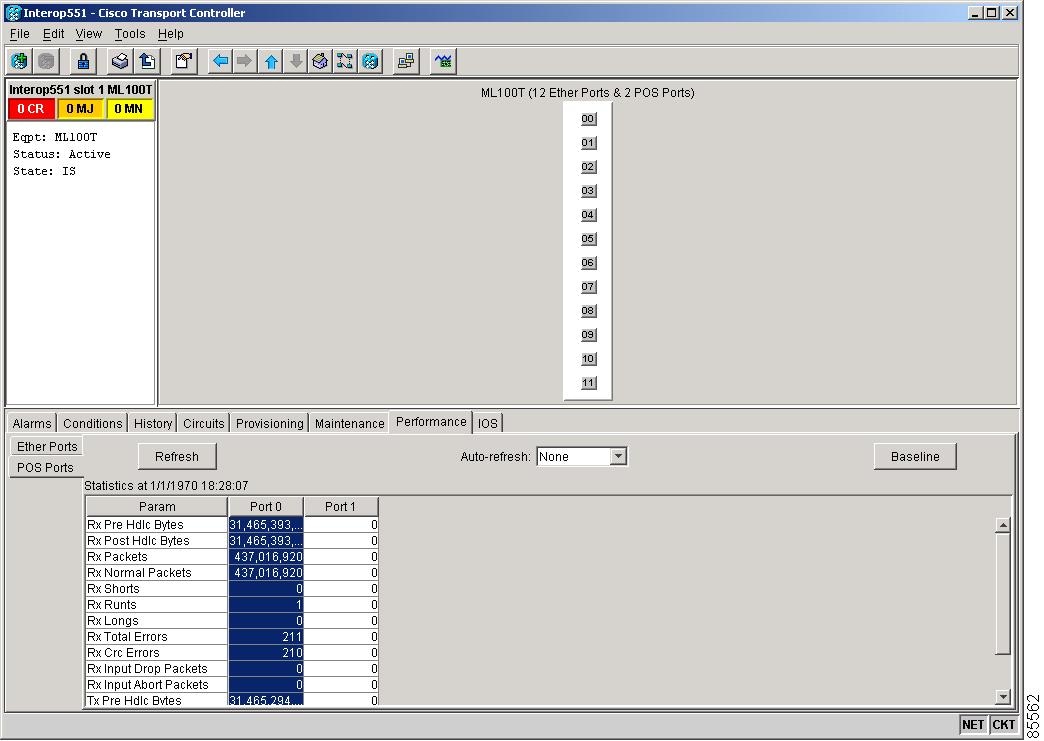
Task: Select Ethernet port 06 on card graphic
Action: 588,262
